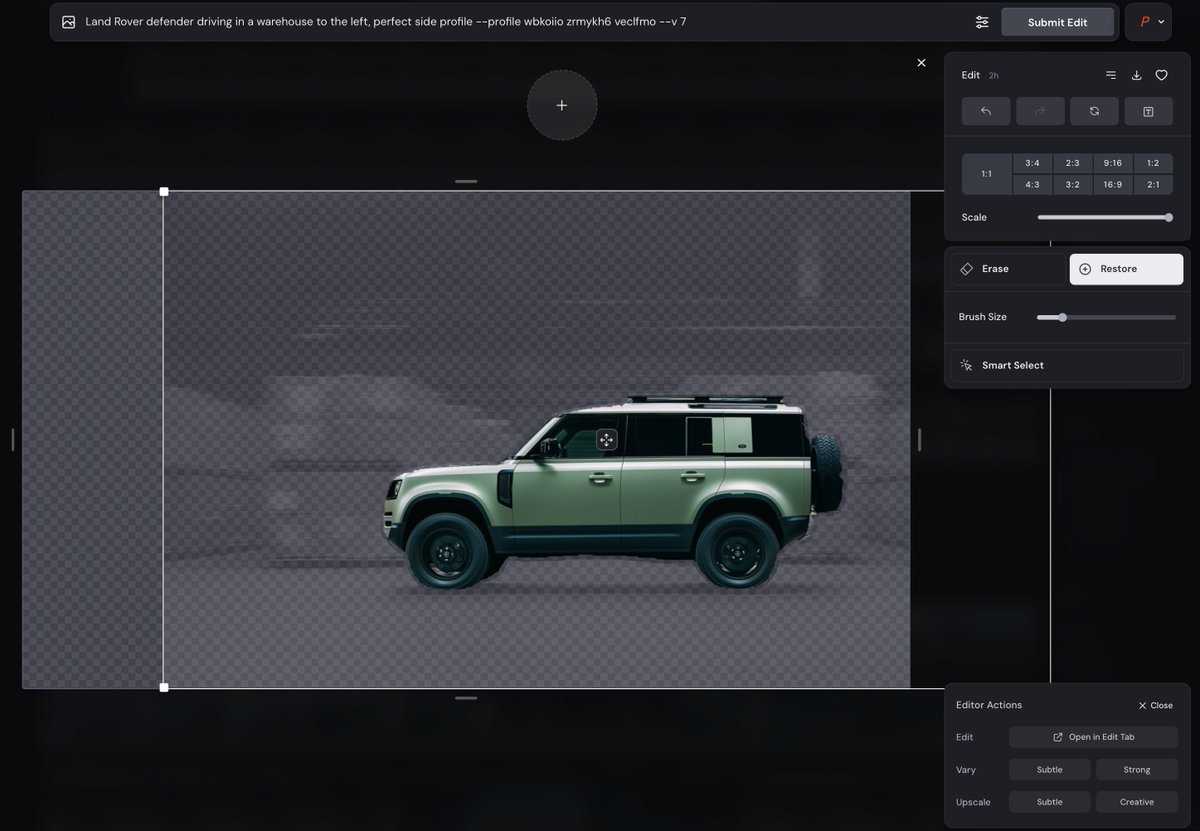Screen dimensions: 1200x831
Task: Select the 9:16 aspect ratio
Action: [1112, 163]
